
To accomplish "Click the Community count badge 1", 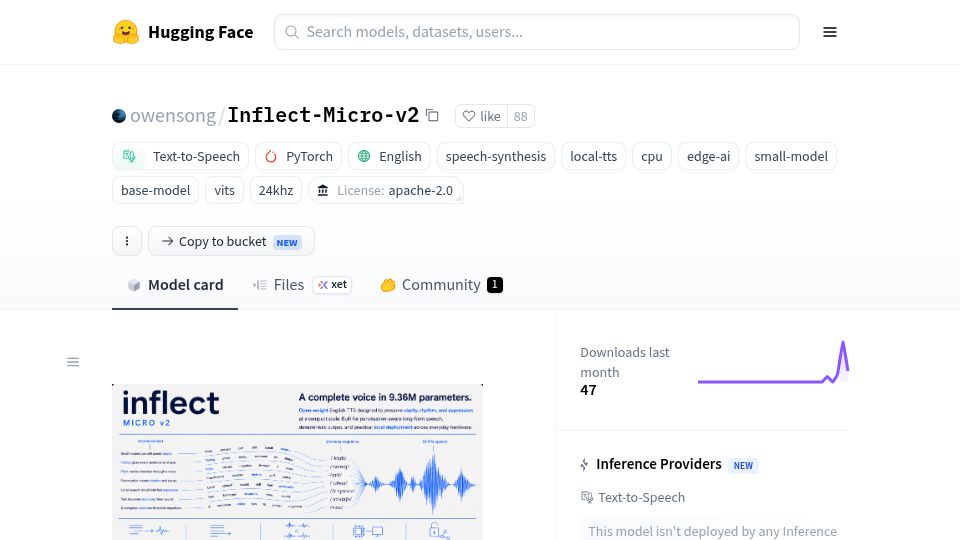I will pos(495,285).
